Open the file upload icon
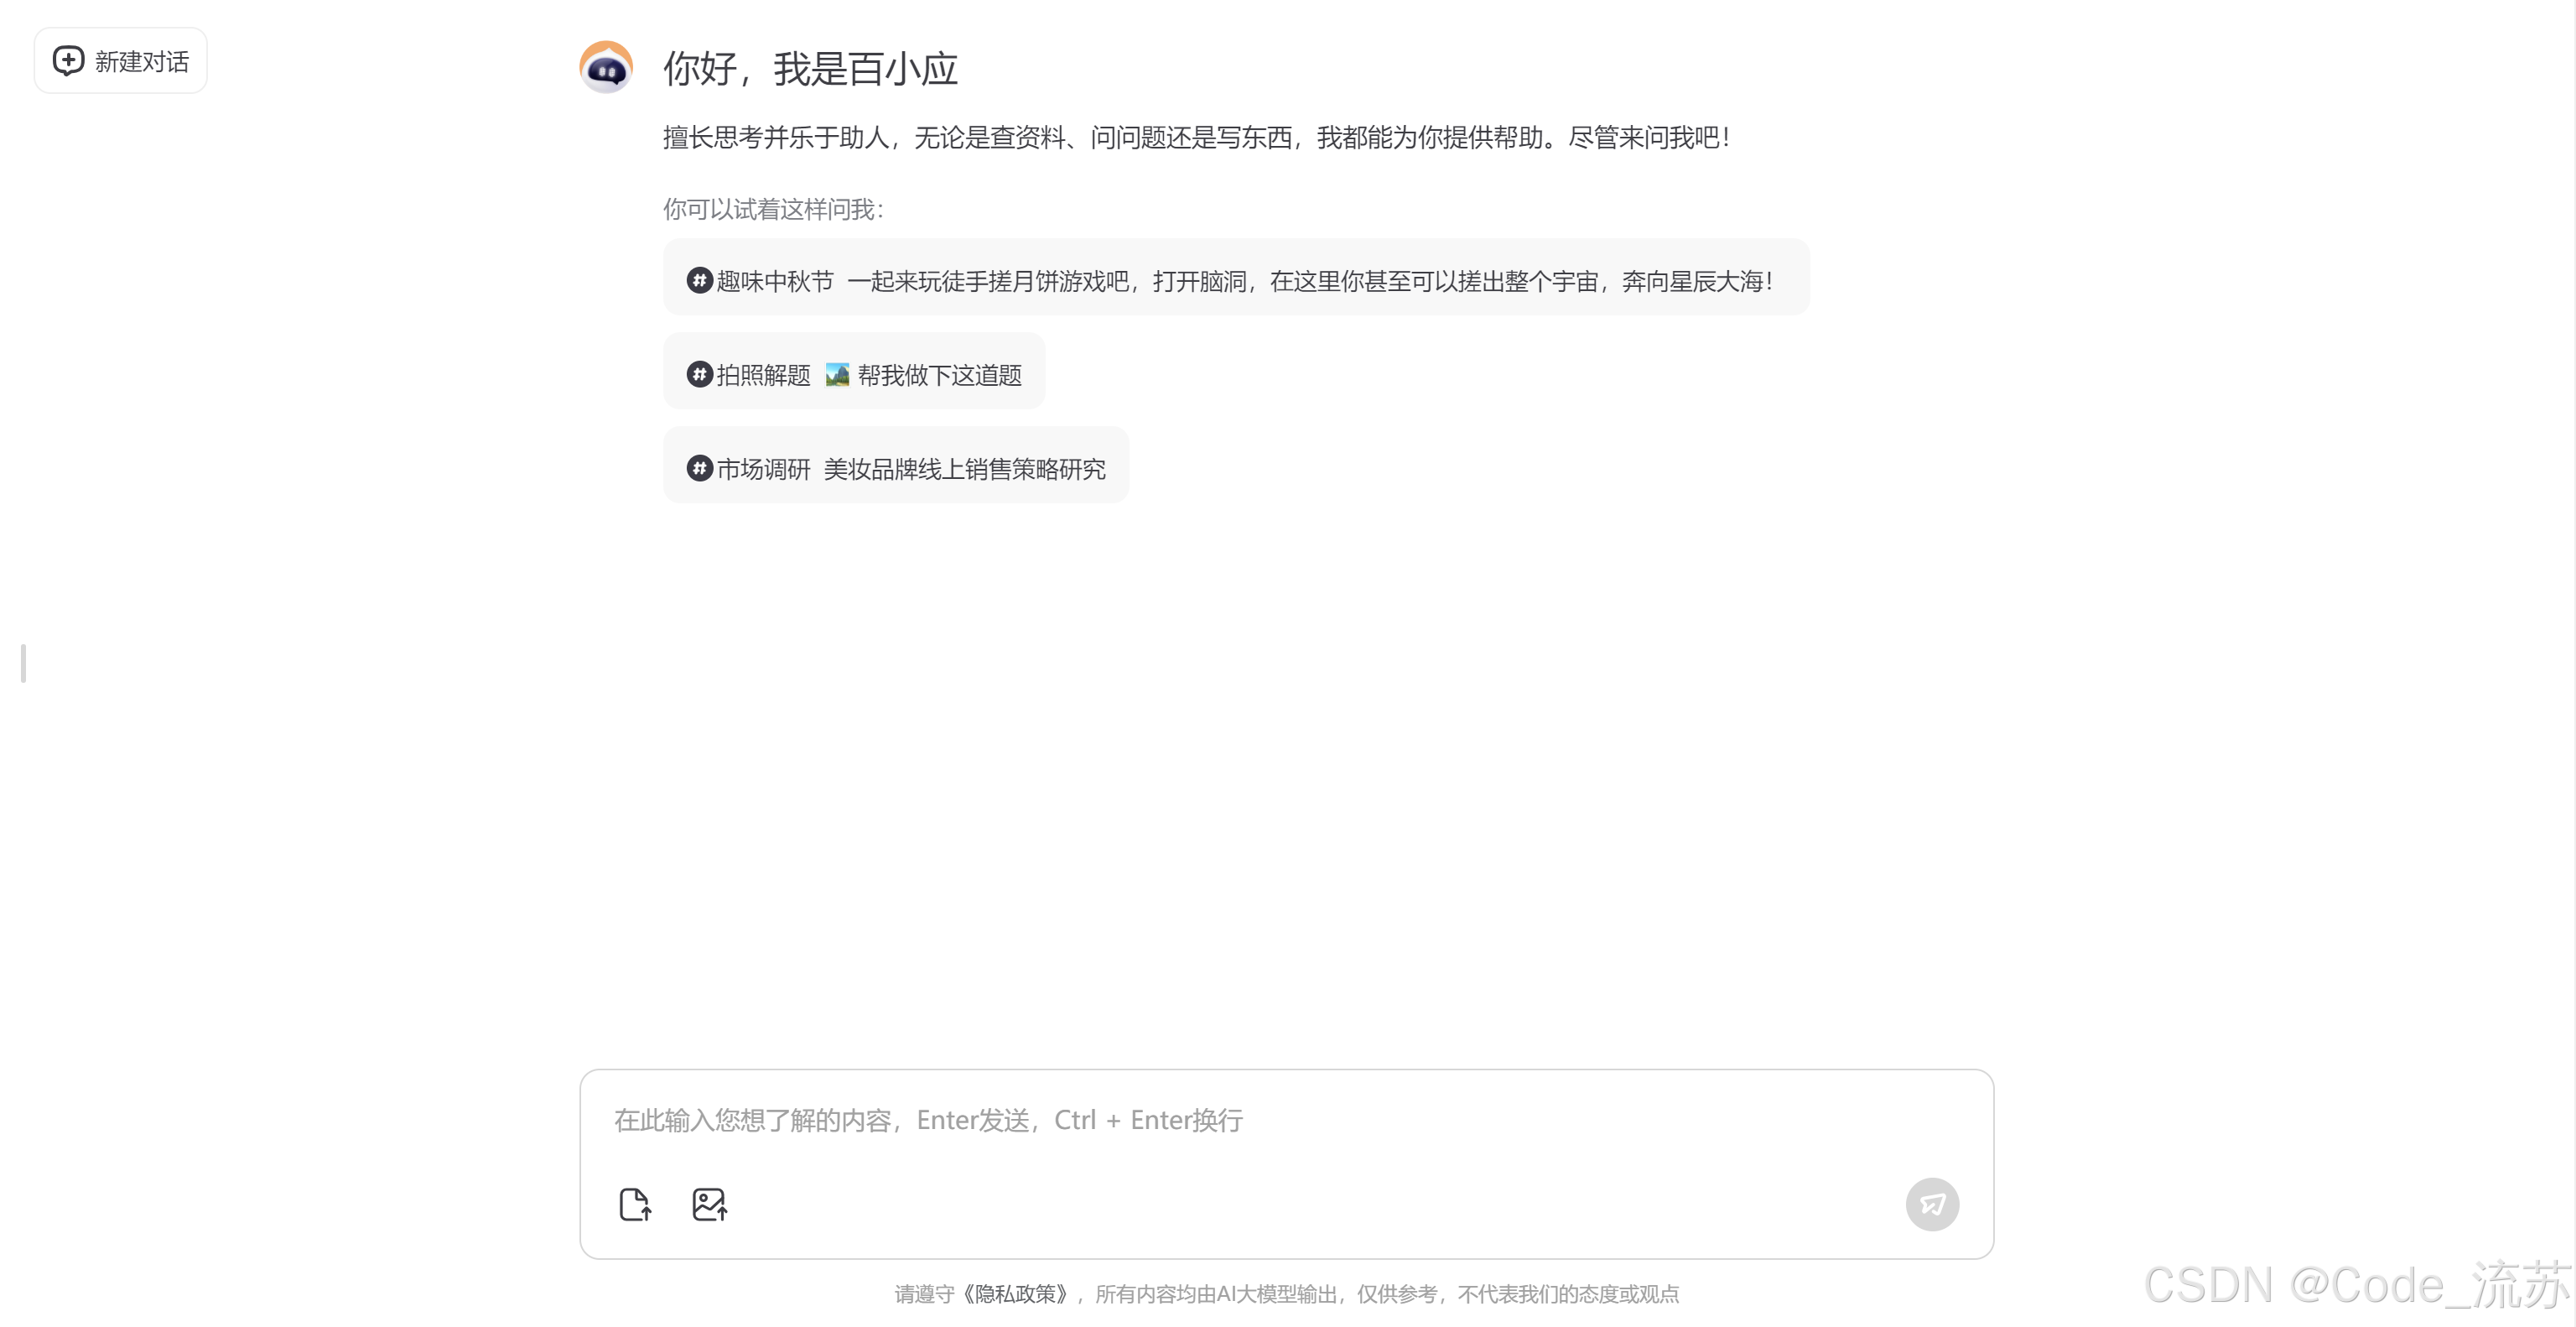The width and height of the screenshot is (2576, 1327). point(635,1204)
